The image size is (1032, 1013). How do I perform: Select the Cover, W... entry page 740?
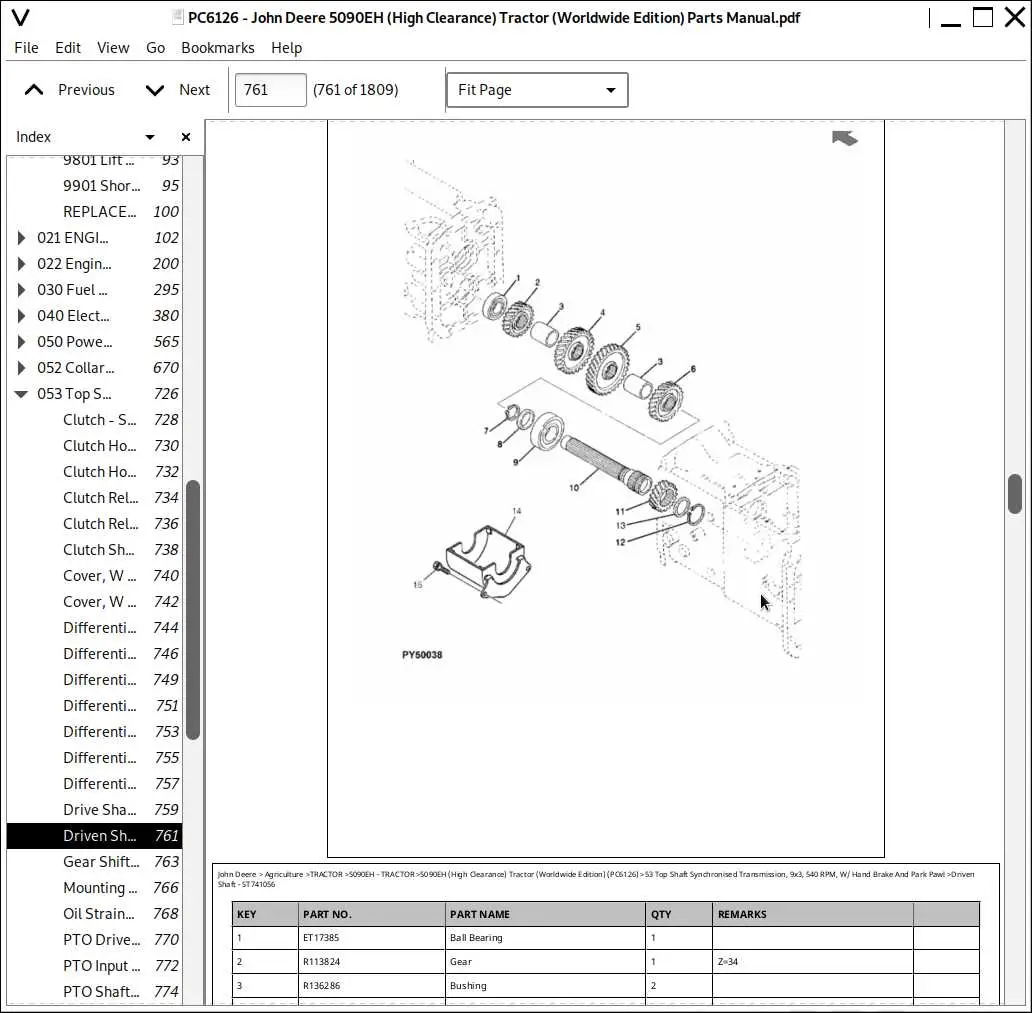tap(94, 576)
